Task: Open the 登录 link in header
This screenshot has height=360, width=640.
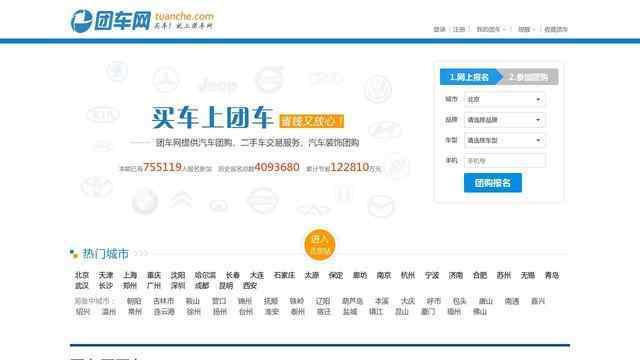Action: tap(439, 29)
